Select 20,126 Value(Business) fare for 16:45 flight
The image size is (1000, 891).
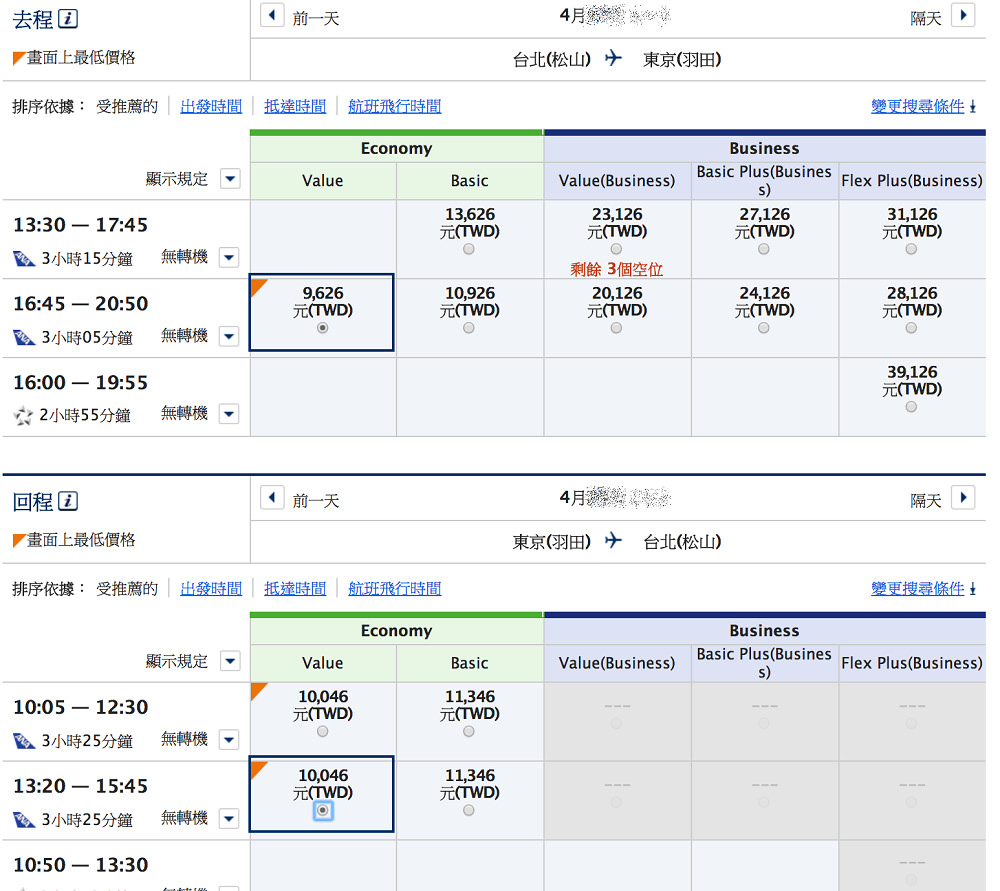click(x=616, y=328)
